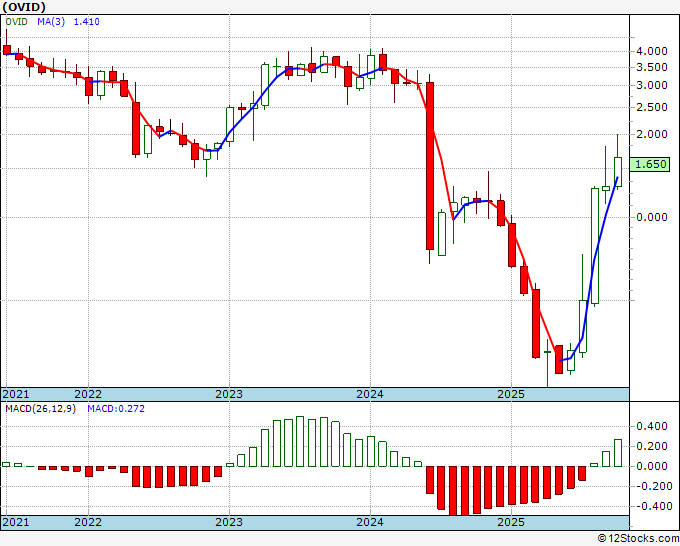The image size is (680, 546).
Task: Click the 2022 label on price chart time axis
Action: 88,394
